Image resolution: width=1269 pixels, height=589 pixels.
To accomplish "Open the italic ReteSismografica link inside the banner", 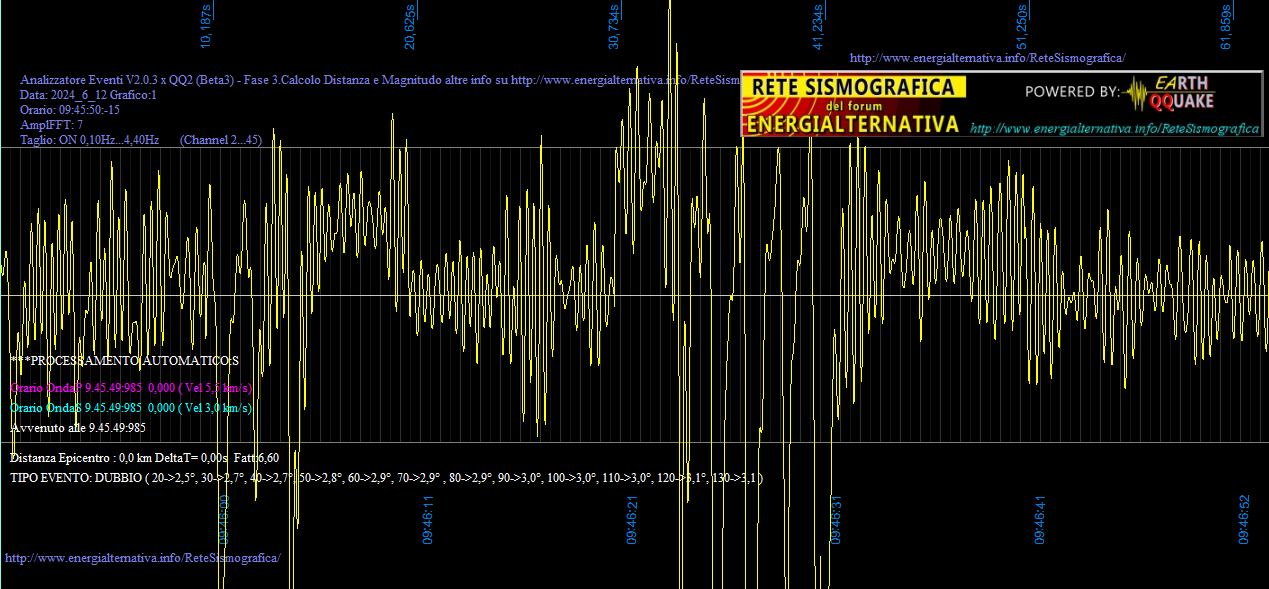I will click(1114, 129).
